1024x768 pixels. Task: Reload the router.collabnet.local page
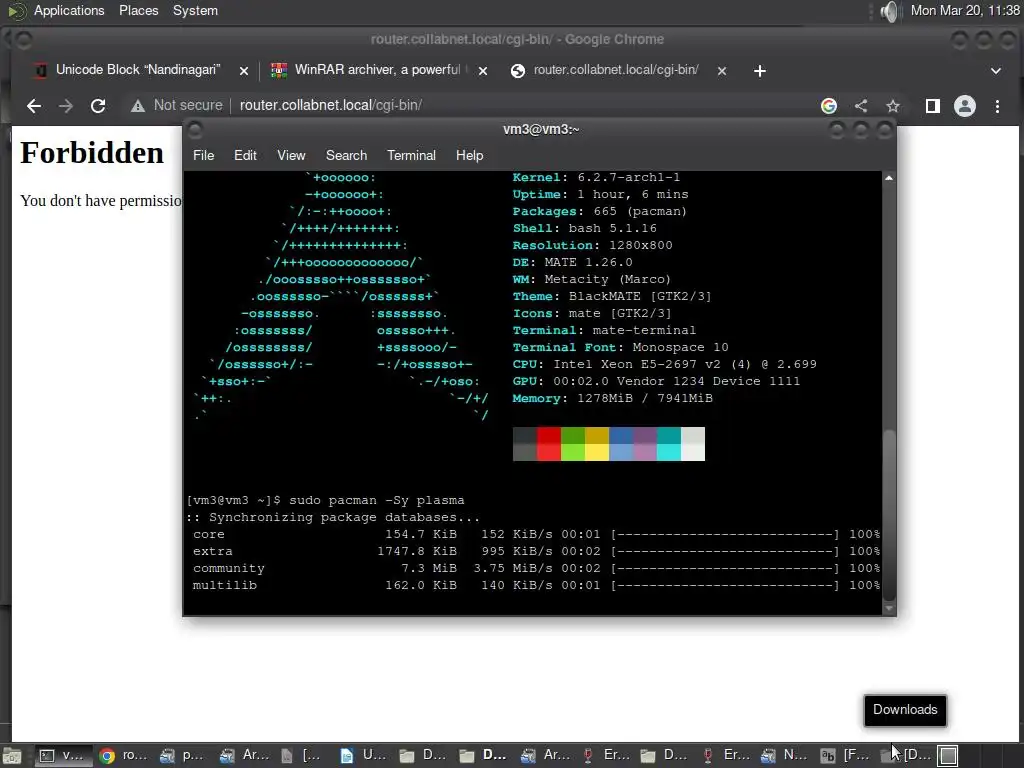click(x=98, y=106)
